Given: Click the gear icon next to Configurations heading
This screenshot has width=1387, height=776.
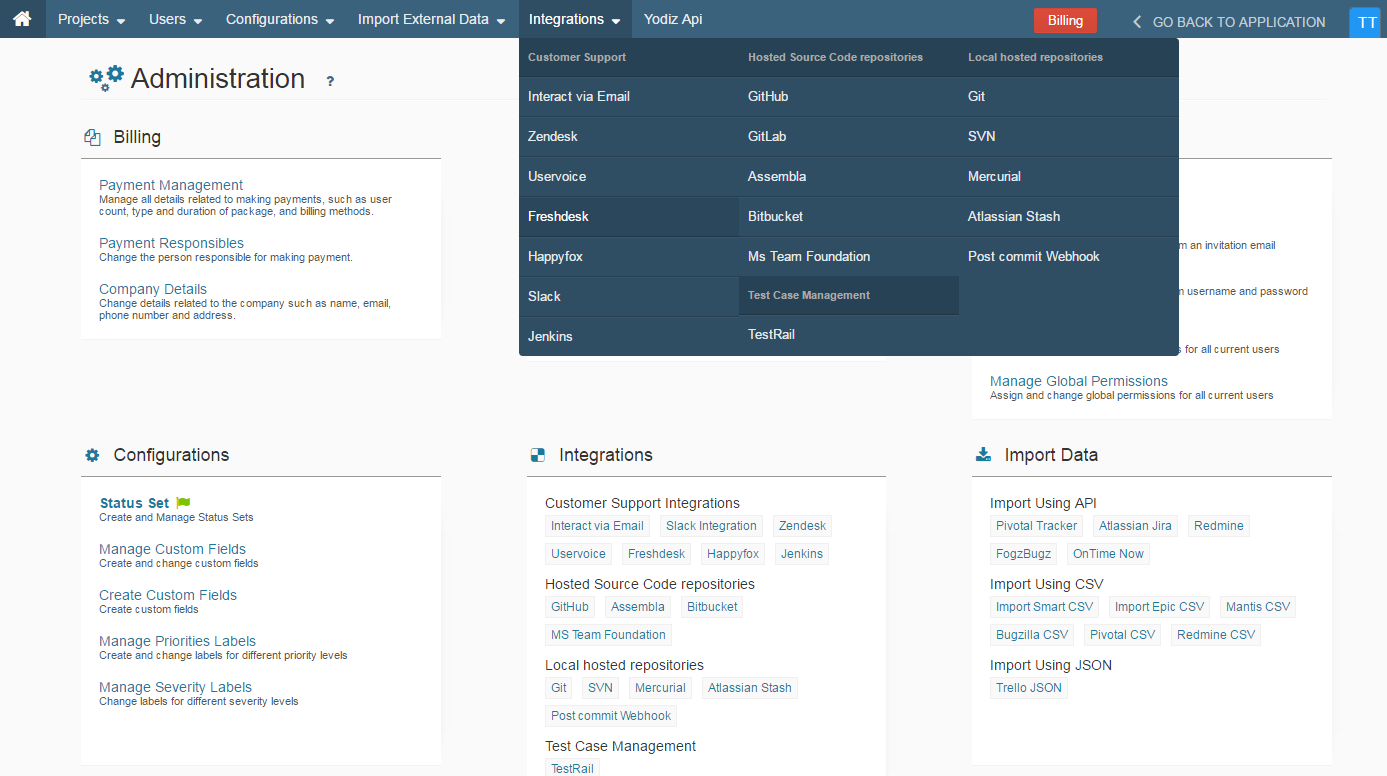Looking at the screenshot, I should click(92, 455).
